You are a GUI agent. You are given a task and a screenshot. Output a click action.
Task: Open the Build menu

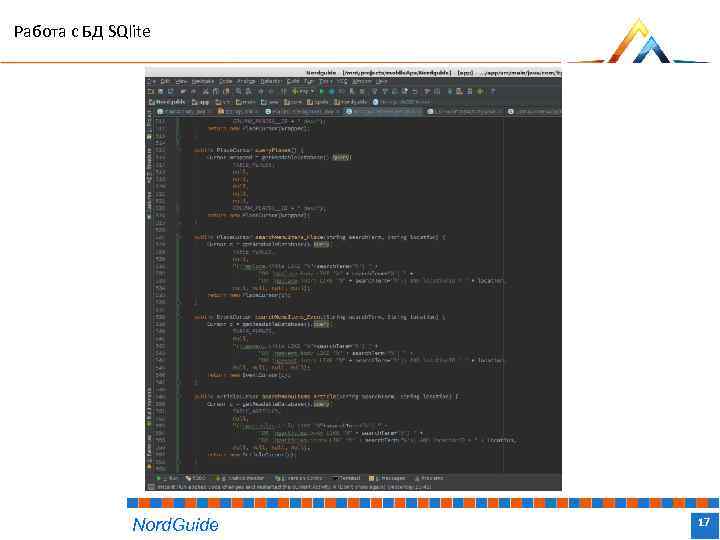click(x=293, y=81)
